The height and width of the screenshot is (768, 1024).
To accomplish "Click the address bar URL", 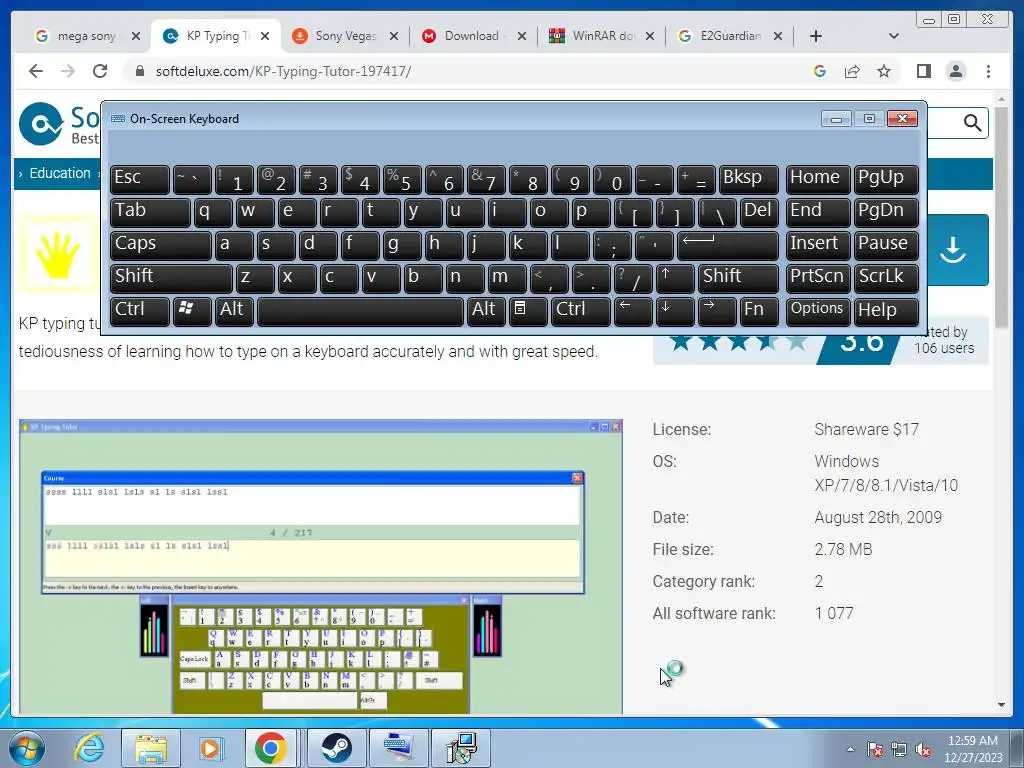I will (283, 71).
